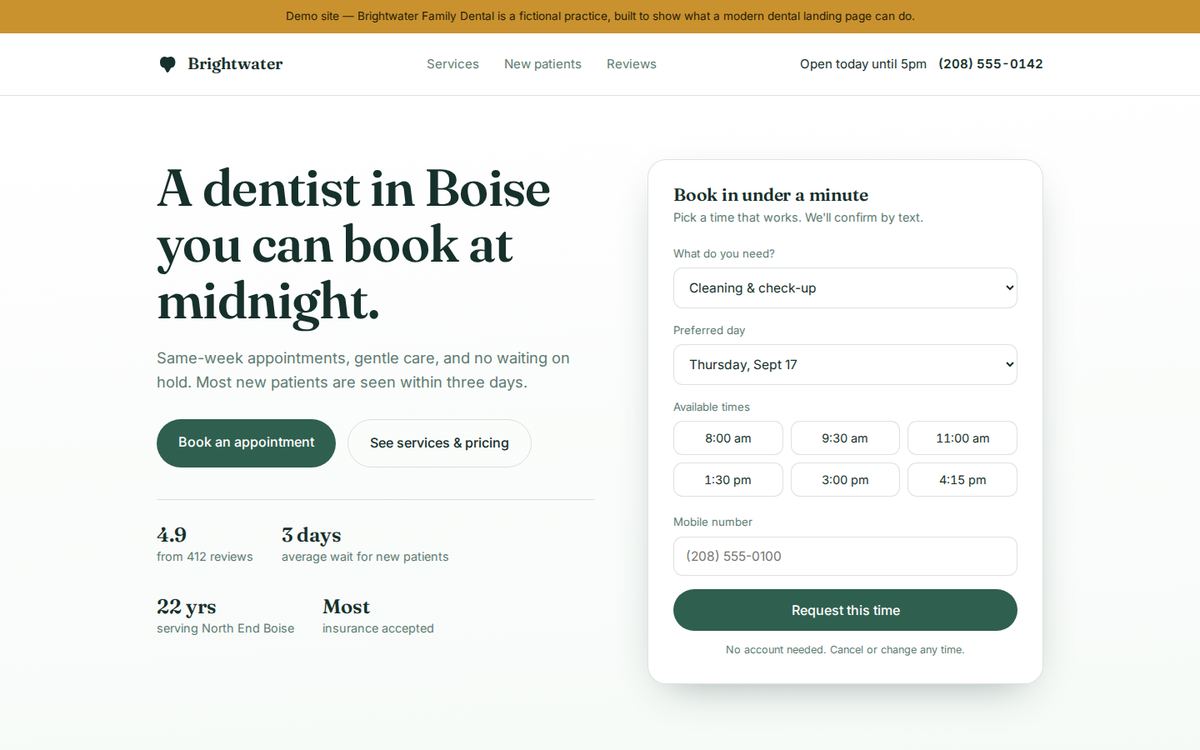Focus the Mobile number input field
This screenshot has width=1200, height=750.
point(845,556)
